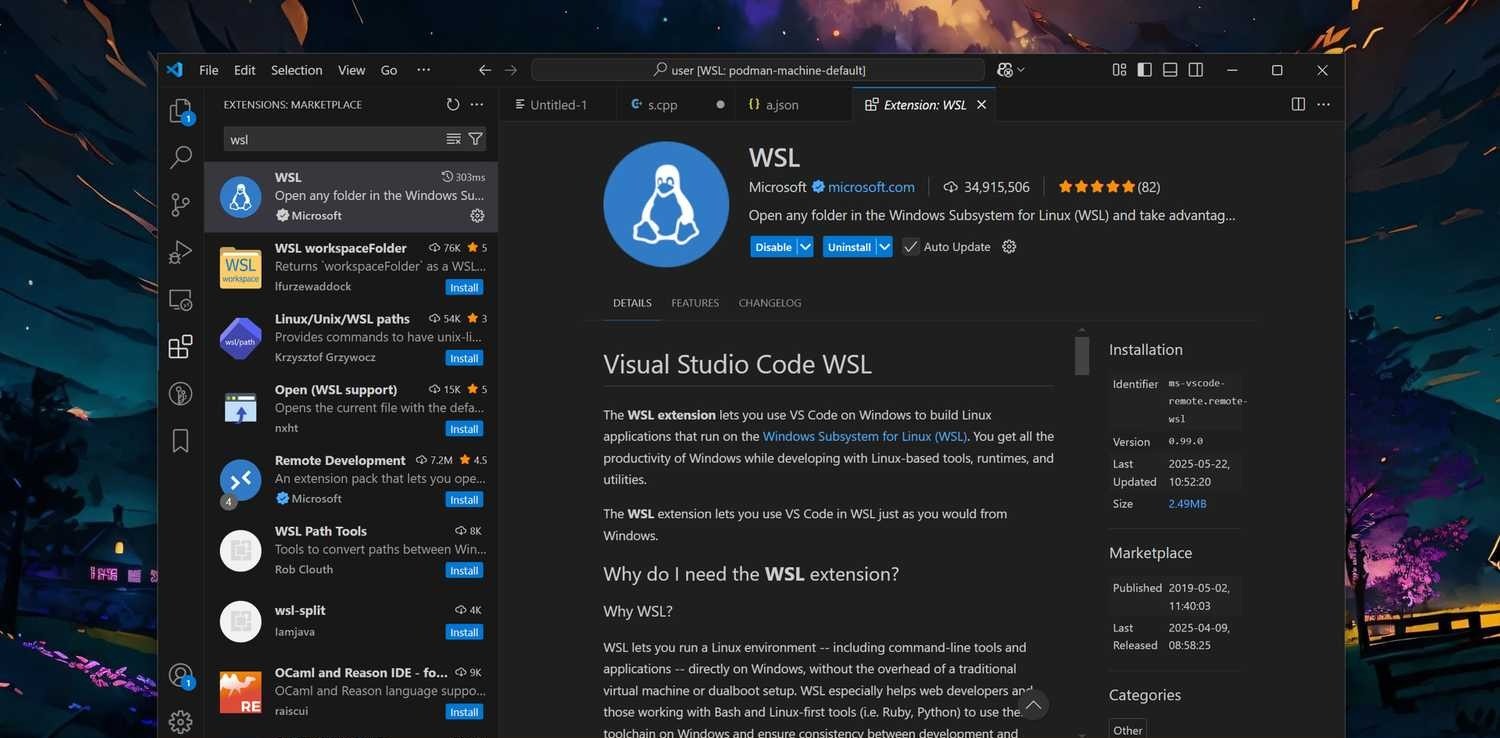Screen dimensions: 1500x738
Task: Open the Selection menu
Action: [297, 70]
